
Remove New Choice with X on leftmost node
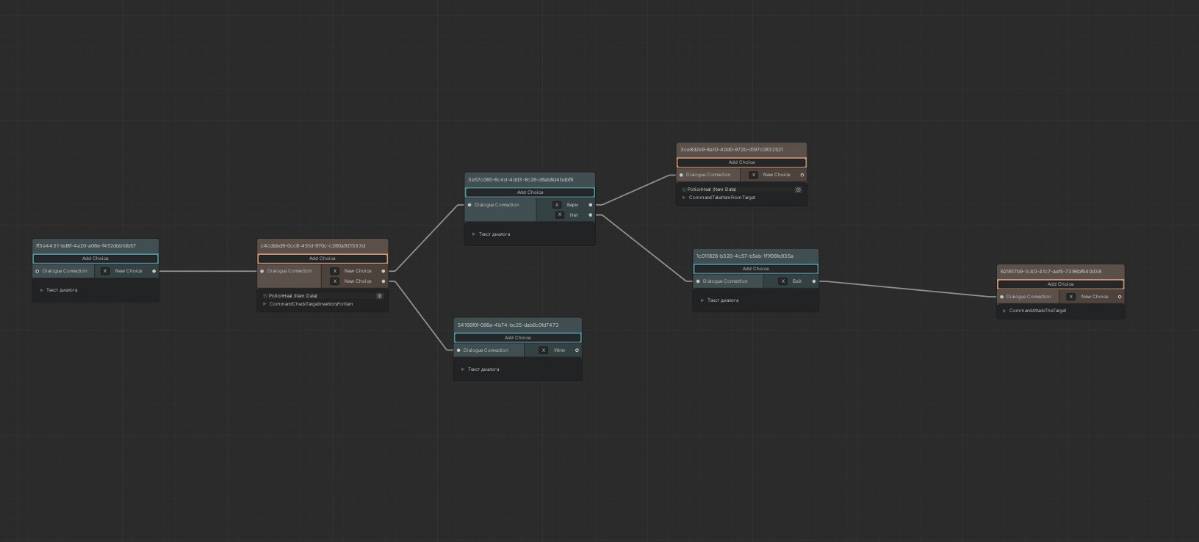105,271
